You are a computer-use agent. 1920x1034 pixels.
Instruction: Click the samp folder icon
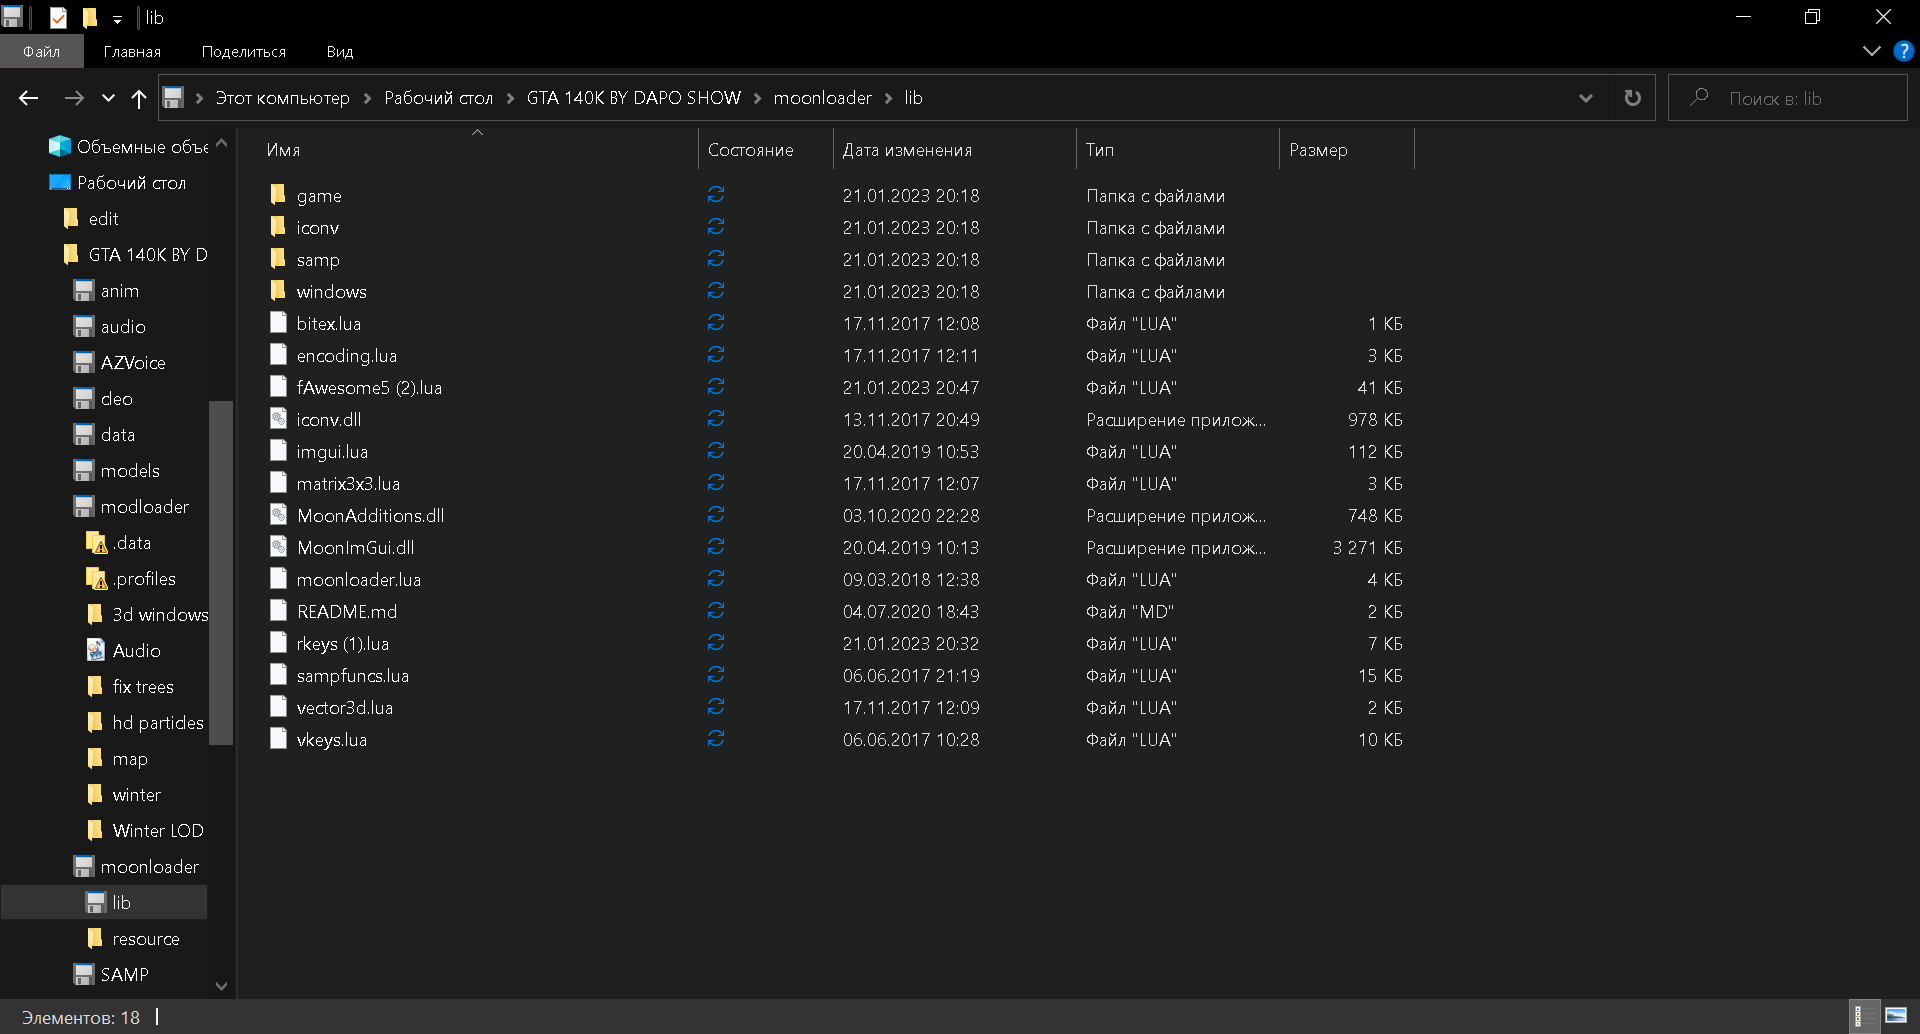click(x=278, y=259)
